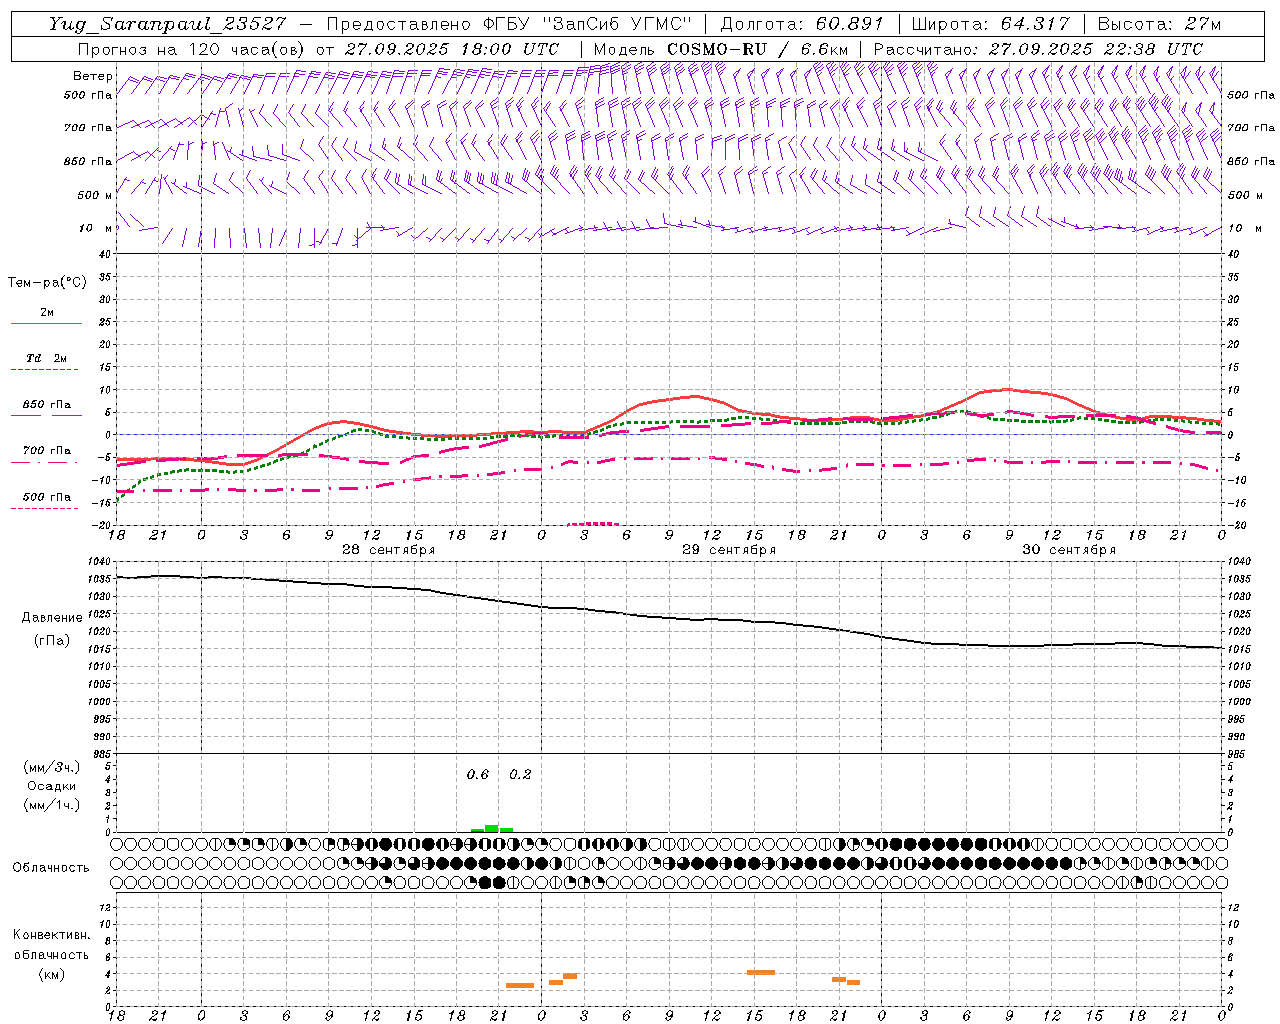Click the (мм/1ч.) precipitation label
This screenshot has width=1280, height=1024.
point(52,805)
